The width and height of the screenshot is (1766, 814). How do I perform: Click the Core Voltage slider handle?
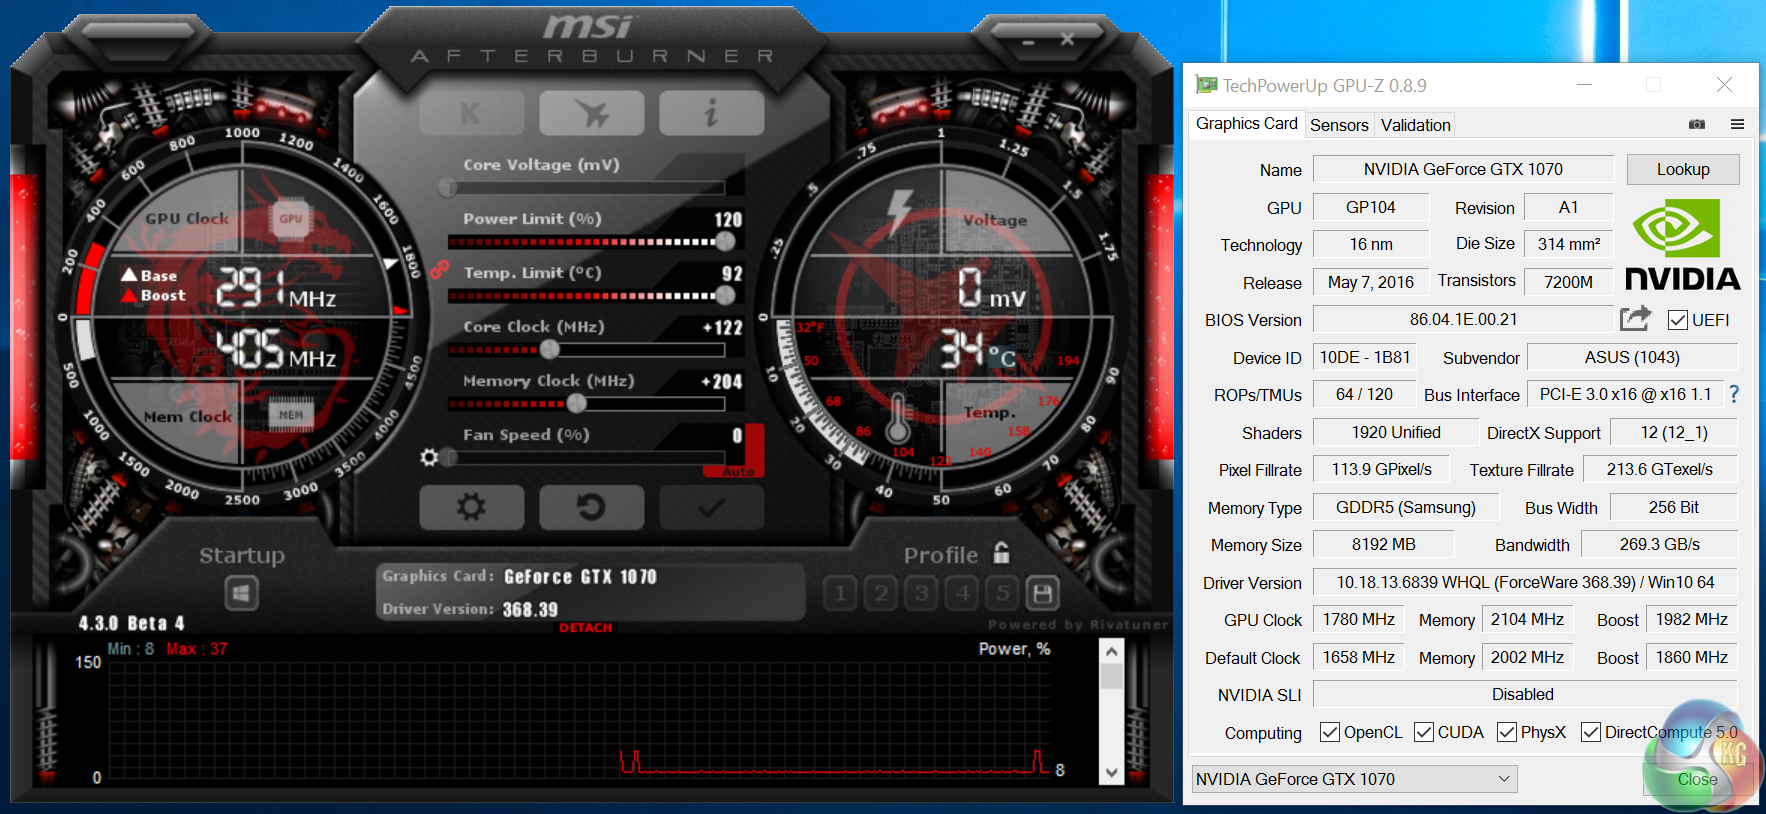click(x=448, y=187)
